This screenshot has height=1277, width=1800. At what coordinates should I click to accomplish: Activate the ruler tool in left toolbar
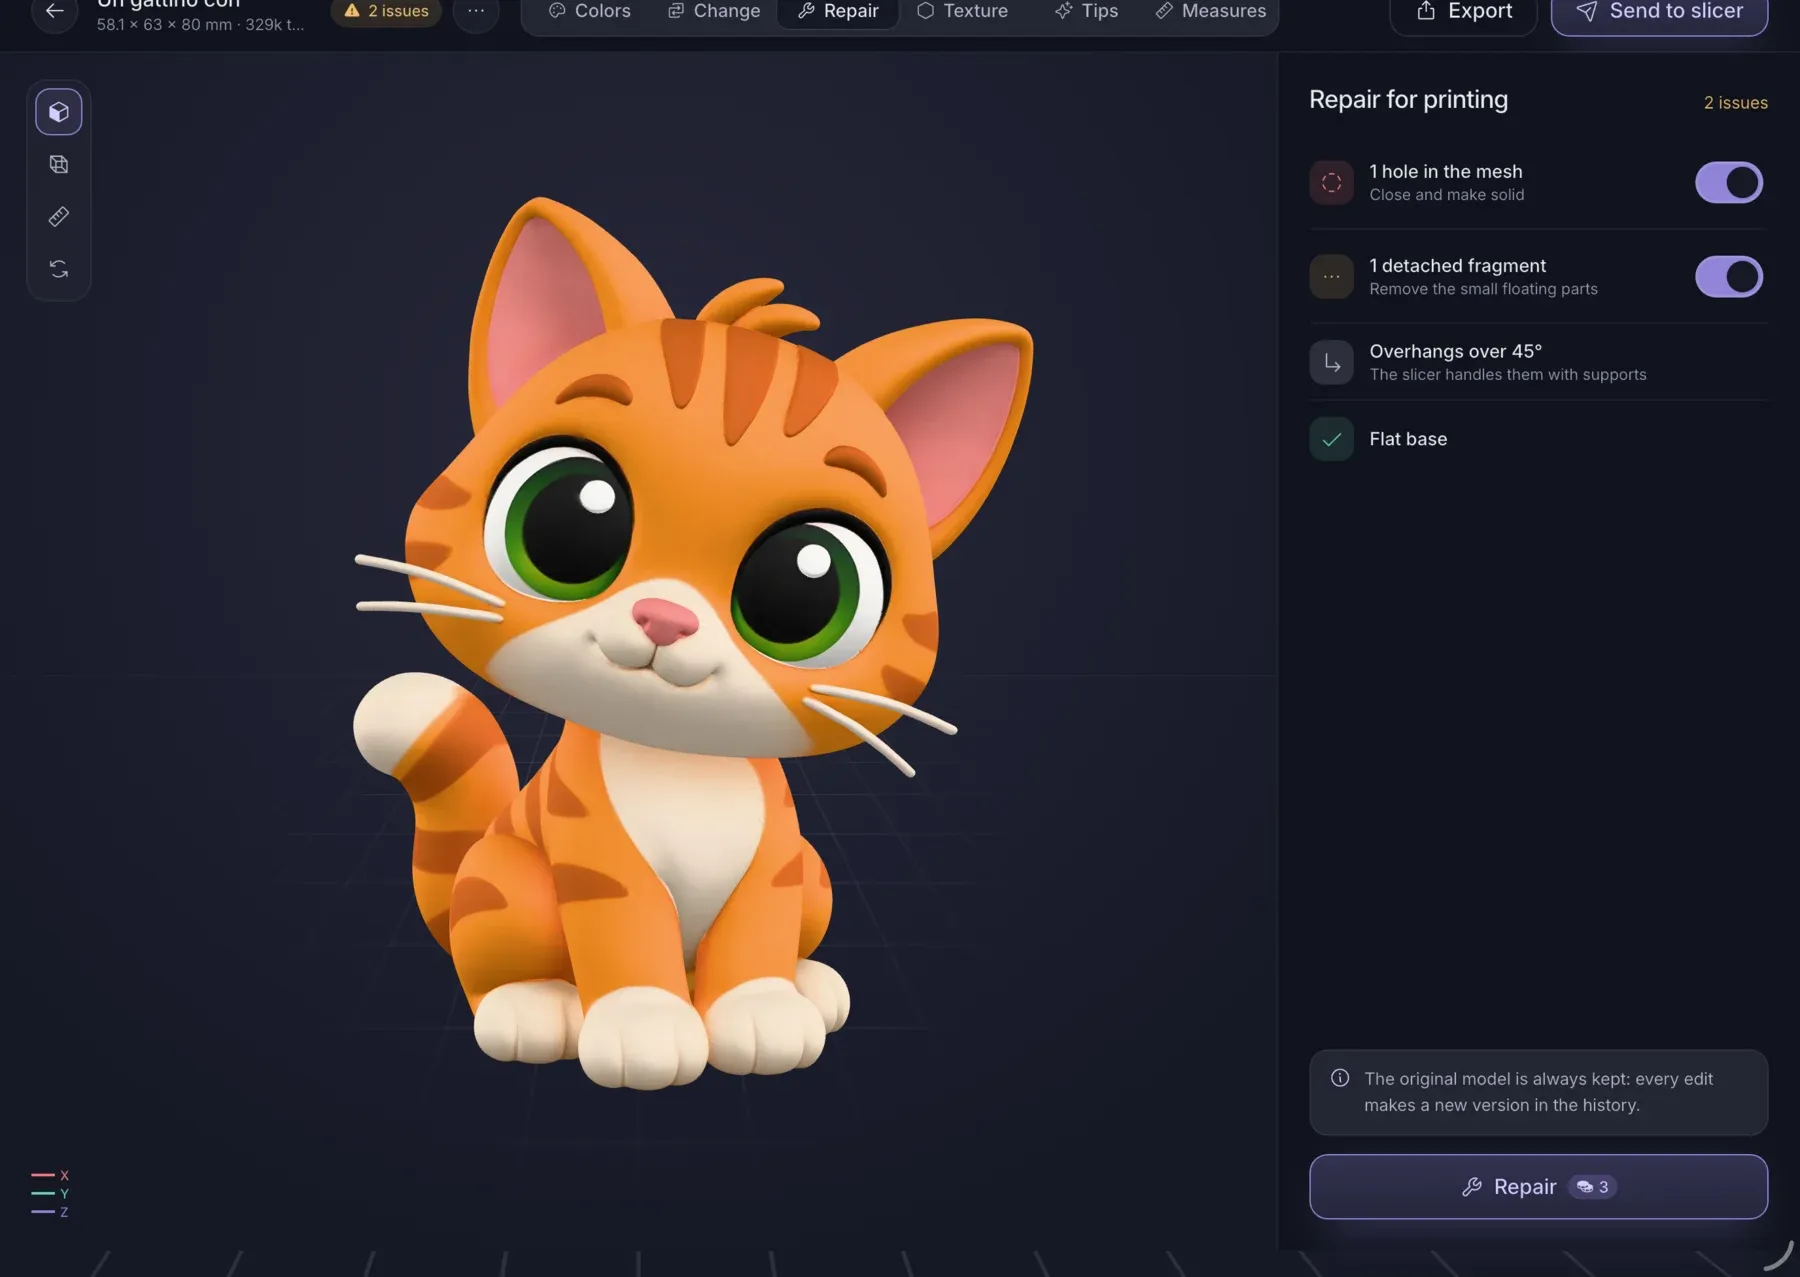coord(59,217)
